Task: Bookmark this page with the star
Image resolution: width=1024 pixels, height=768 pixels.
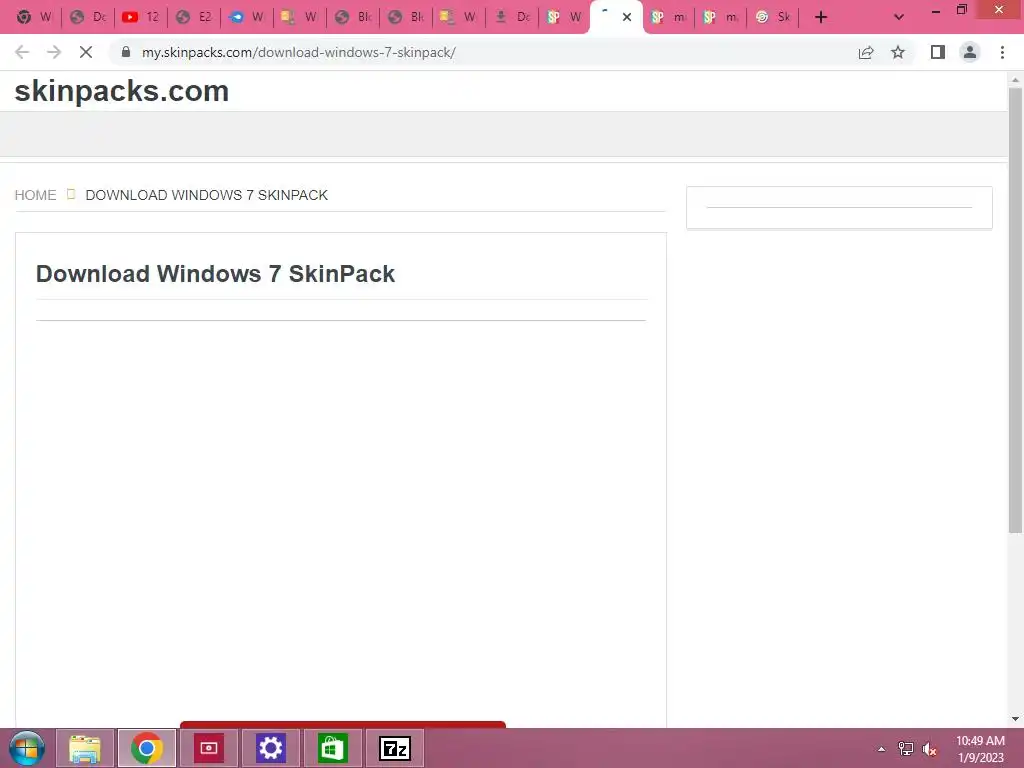Action: 898,52
